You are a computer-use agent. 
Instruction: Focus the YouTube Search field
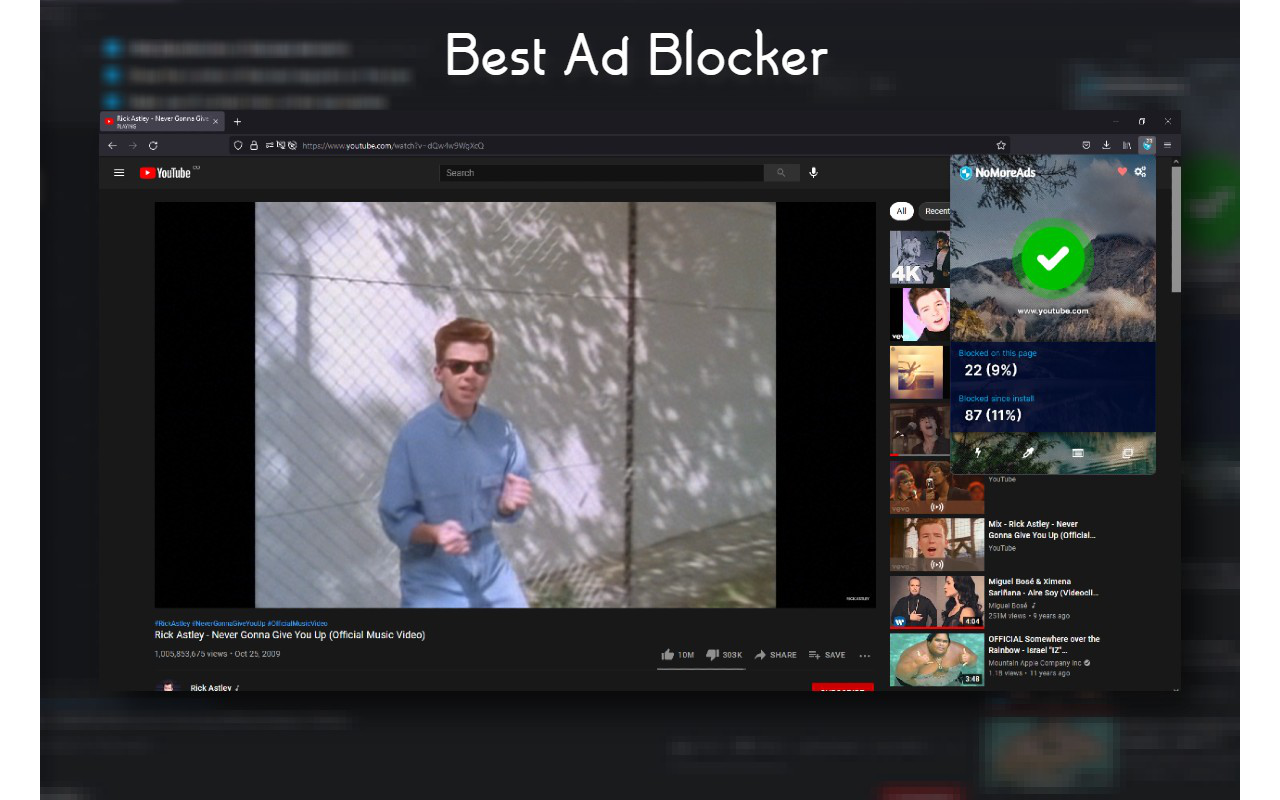[x=601, y=173]
